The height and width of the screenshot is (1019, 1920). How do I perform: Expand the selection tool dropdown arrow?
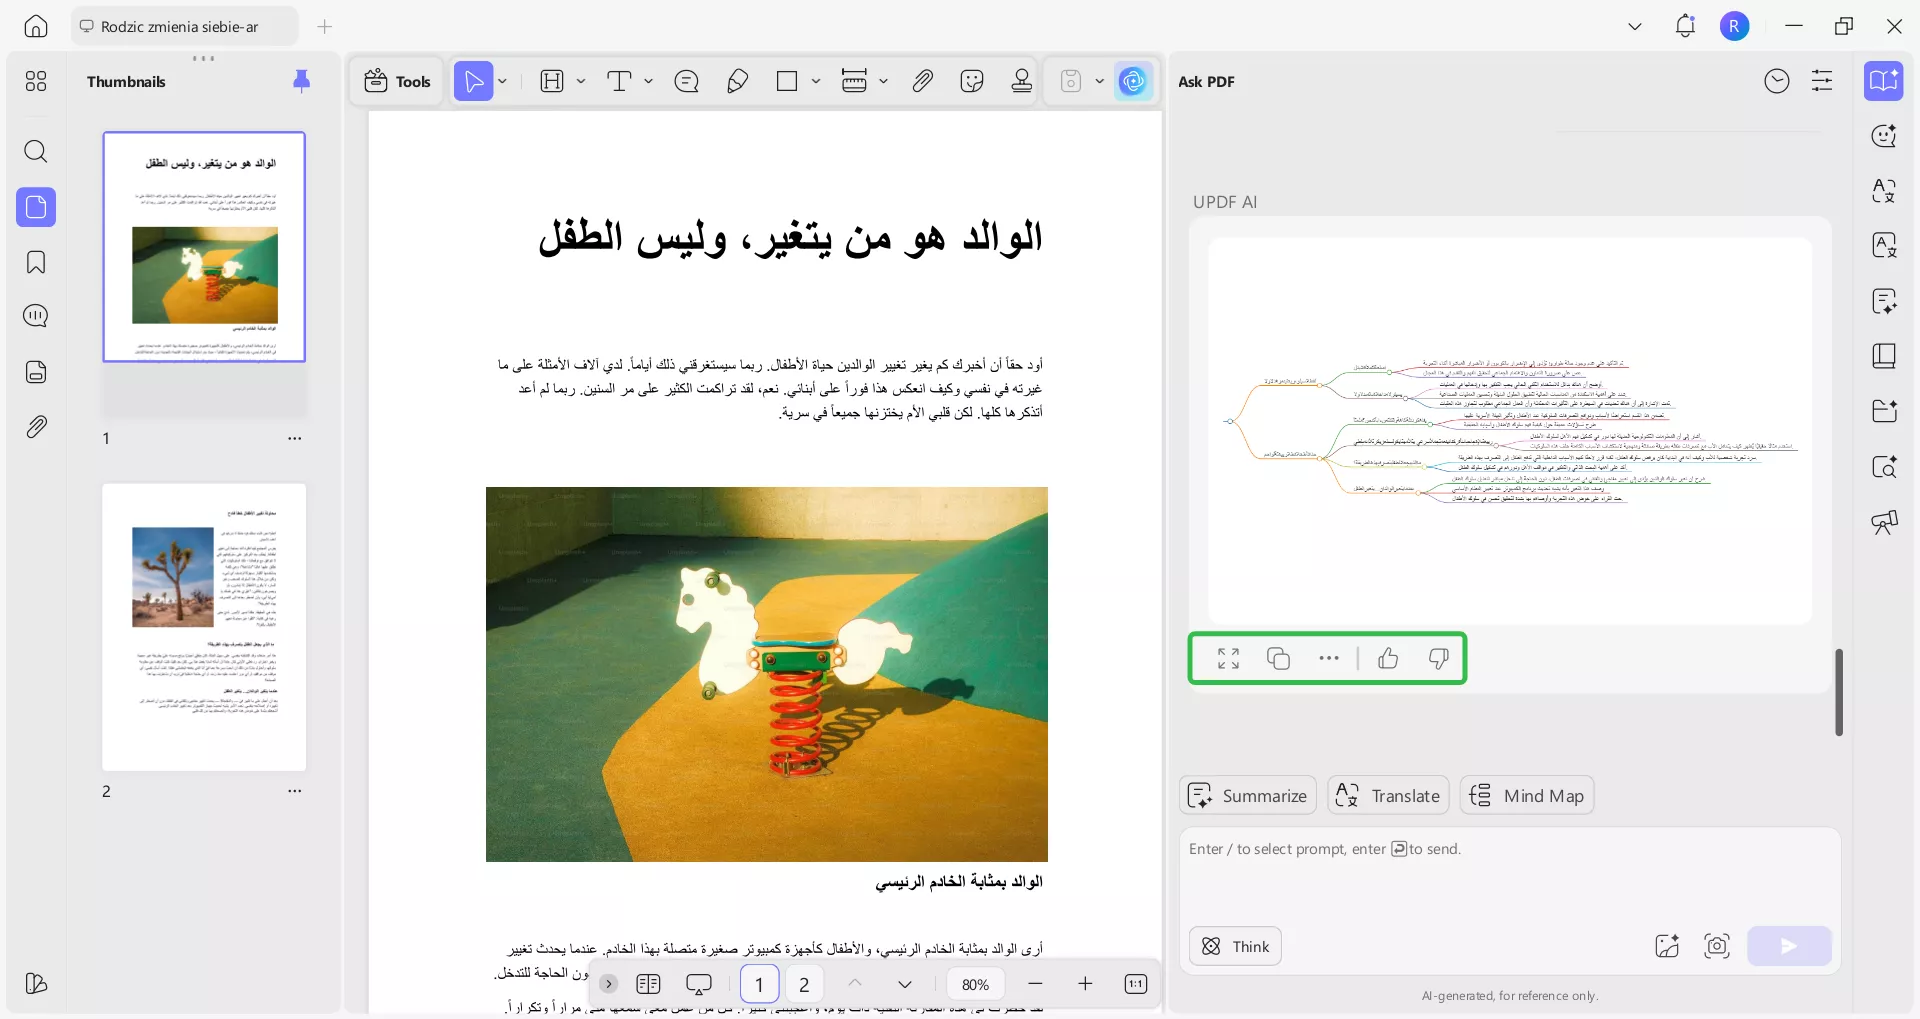(503, 81)
